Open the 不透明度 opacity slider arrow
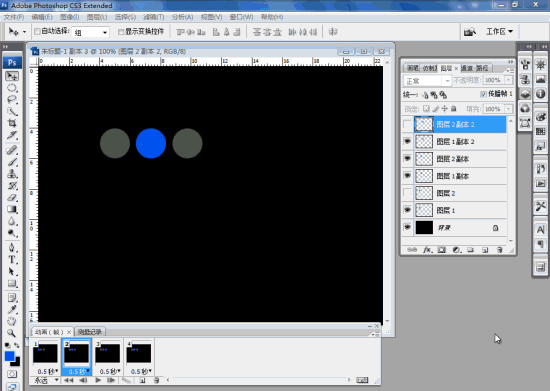The height and width of the screenshot is (391, 550). [508, 80]
